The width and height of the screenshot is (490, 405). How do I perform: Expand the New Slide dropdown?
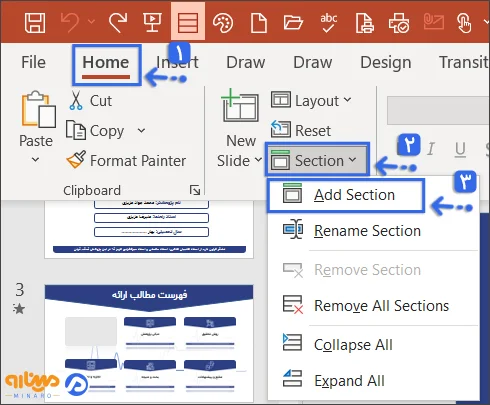click(258, 160)
